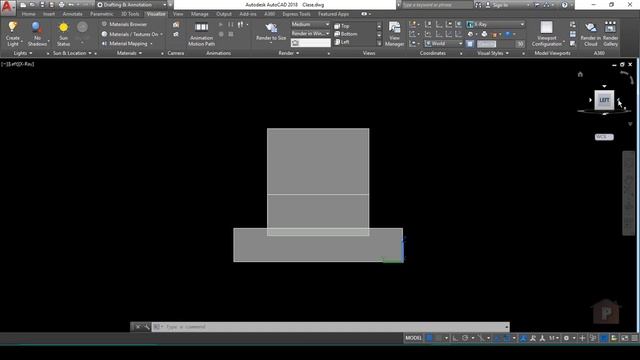Image resolution: width=640 pixels, height=360 pixels.
Task: Click the search keyword input field
Action: tap(436, 5)
